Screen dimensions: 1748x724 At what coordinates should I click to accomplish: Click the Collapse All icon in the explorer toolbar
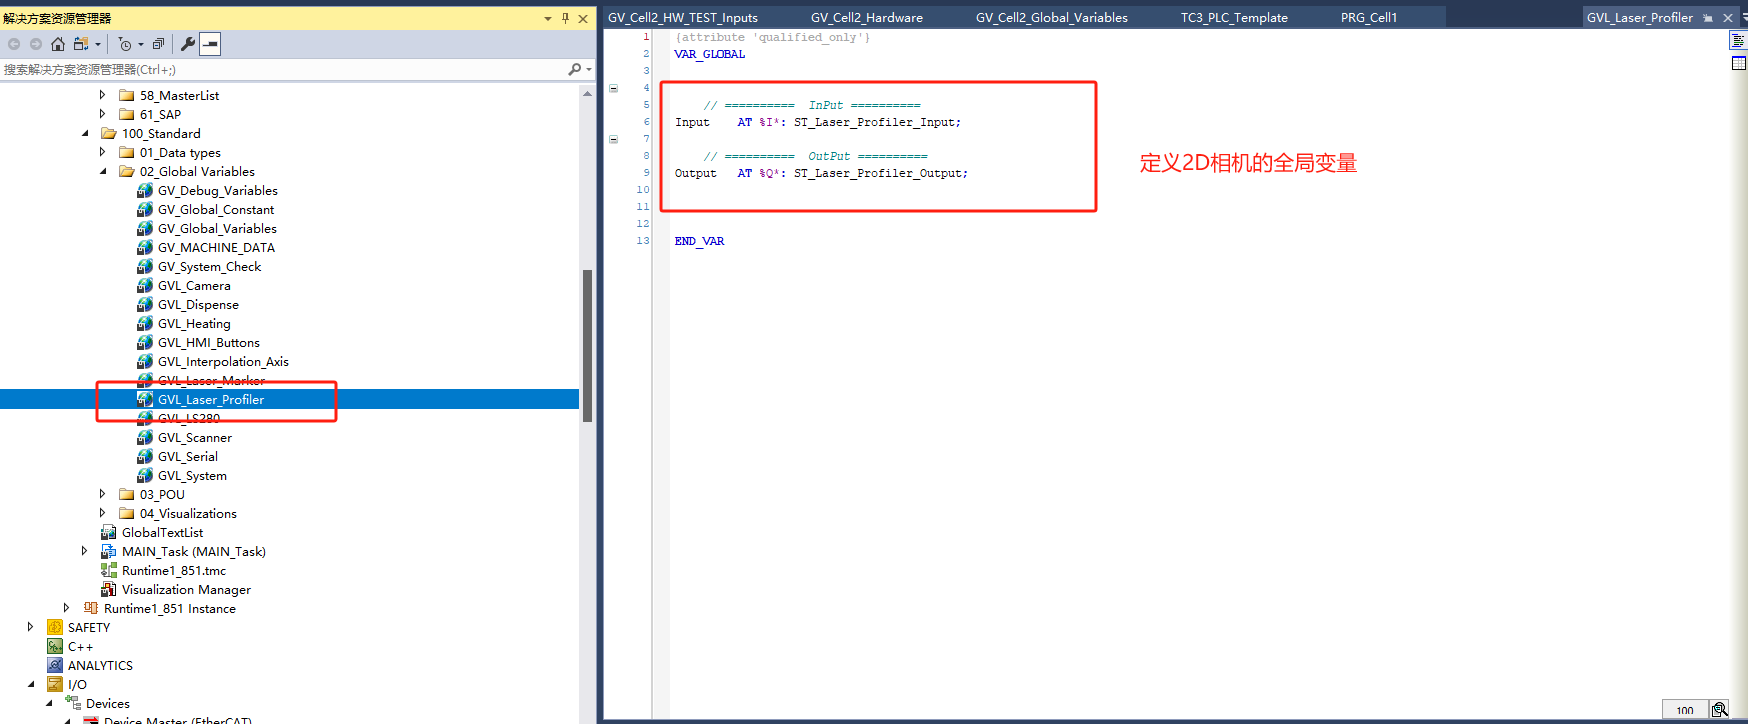[158, 44]
